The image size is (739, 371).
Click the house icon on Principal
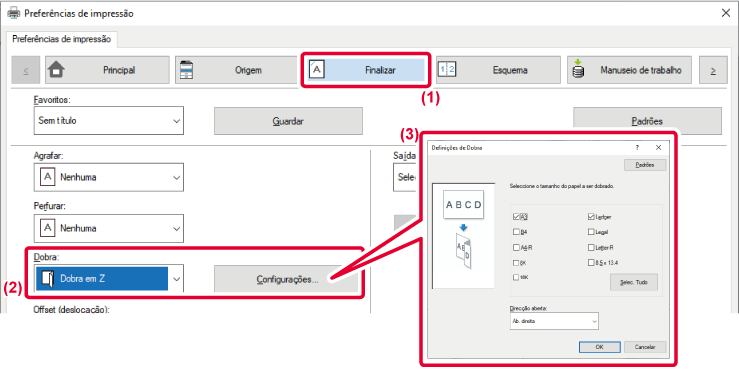[x=57, y=70]
